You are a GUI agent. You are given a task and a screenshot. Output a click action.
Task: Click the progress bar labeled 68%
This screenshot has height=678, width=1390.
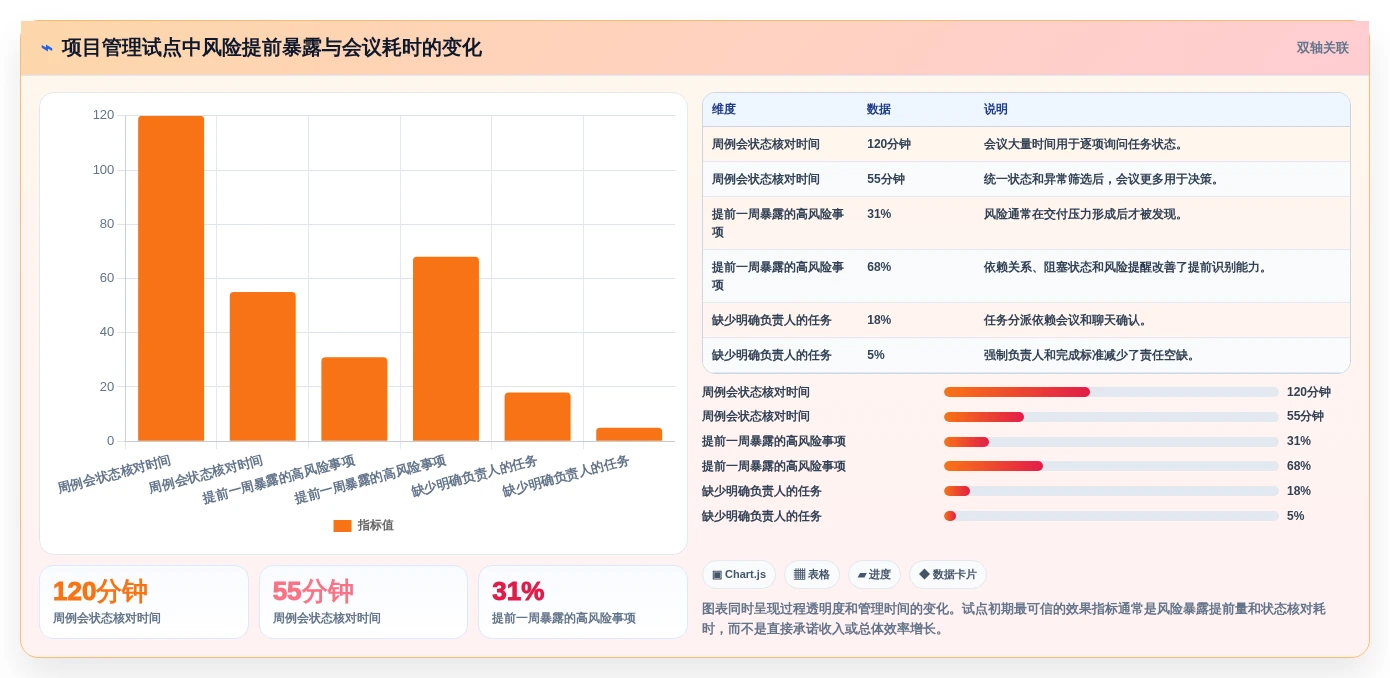(1111, 466)
